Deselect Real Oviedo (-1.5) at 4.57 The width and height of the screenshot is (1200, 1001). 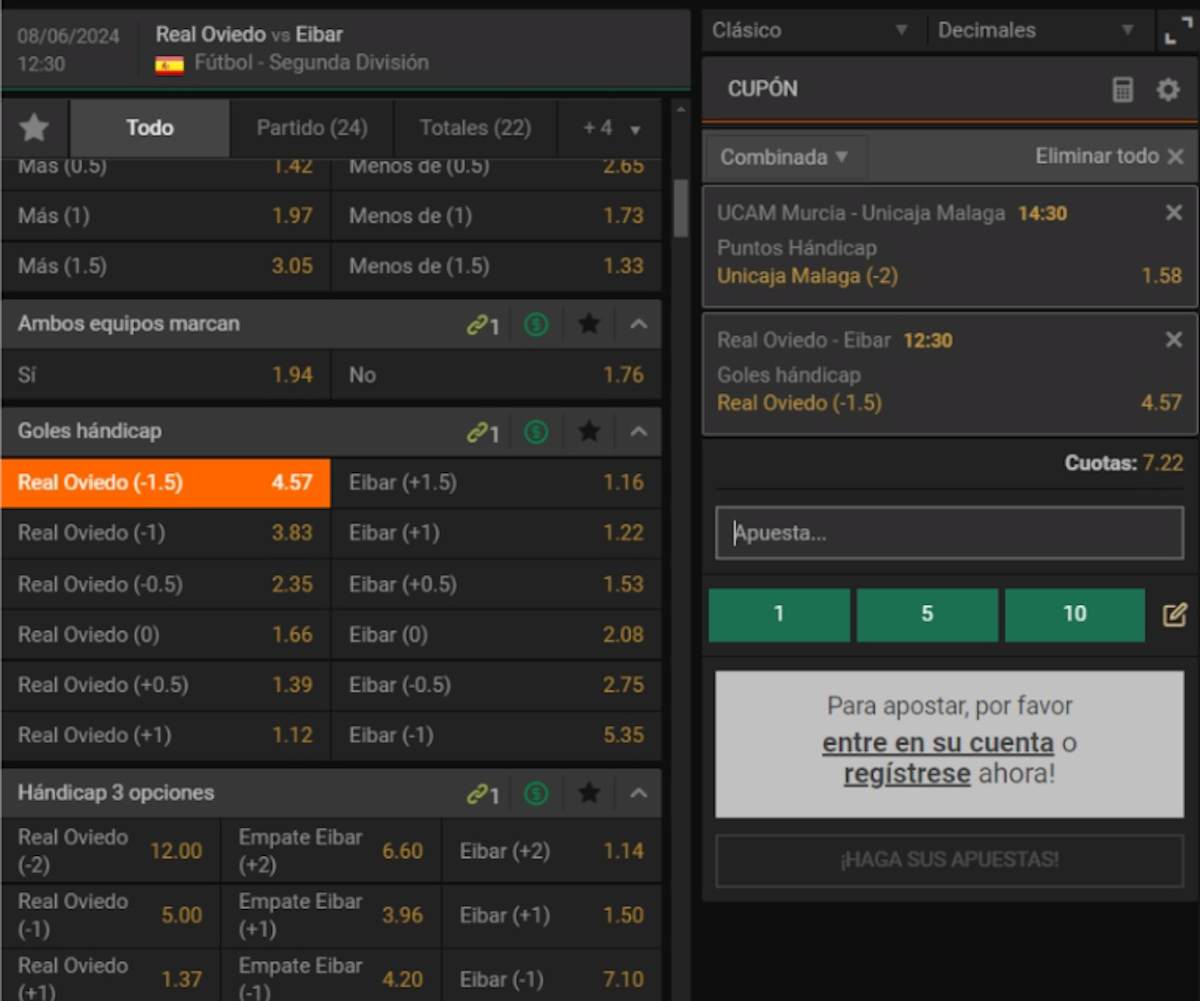[166, 483]
